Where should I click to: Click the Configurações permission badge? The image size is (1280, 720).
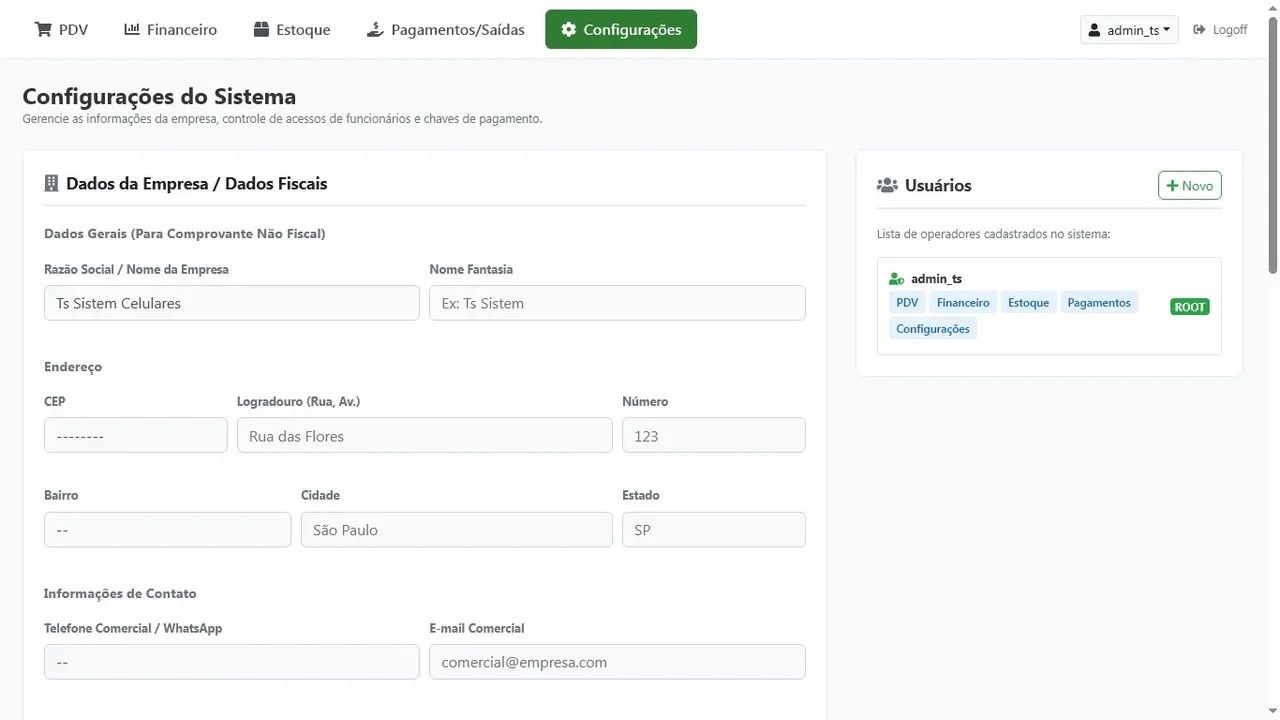[x=933, y=329]
